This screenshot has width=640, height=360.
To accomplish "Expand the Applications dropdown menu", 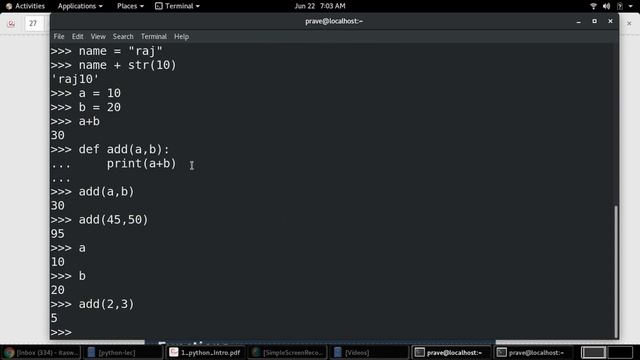I will [x=80, y=6].
